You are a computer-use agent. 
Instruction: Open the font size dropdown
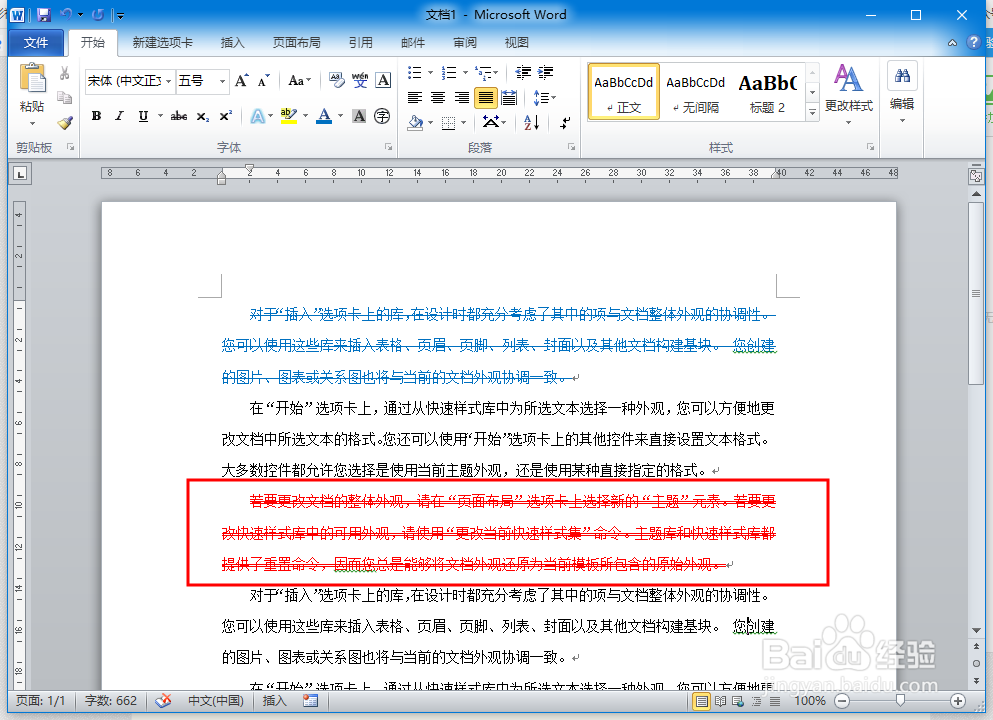point(223,79)
